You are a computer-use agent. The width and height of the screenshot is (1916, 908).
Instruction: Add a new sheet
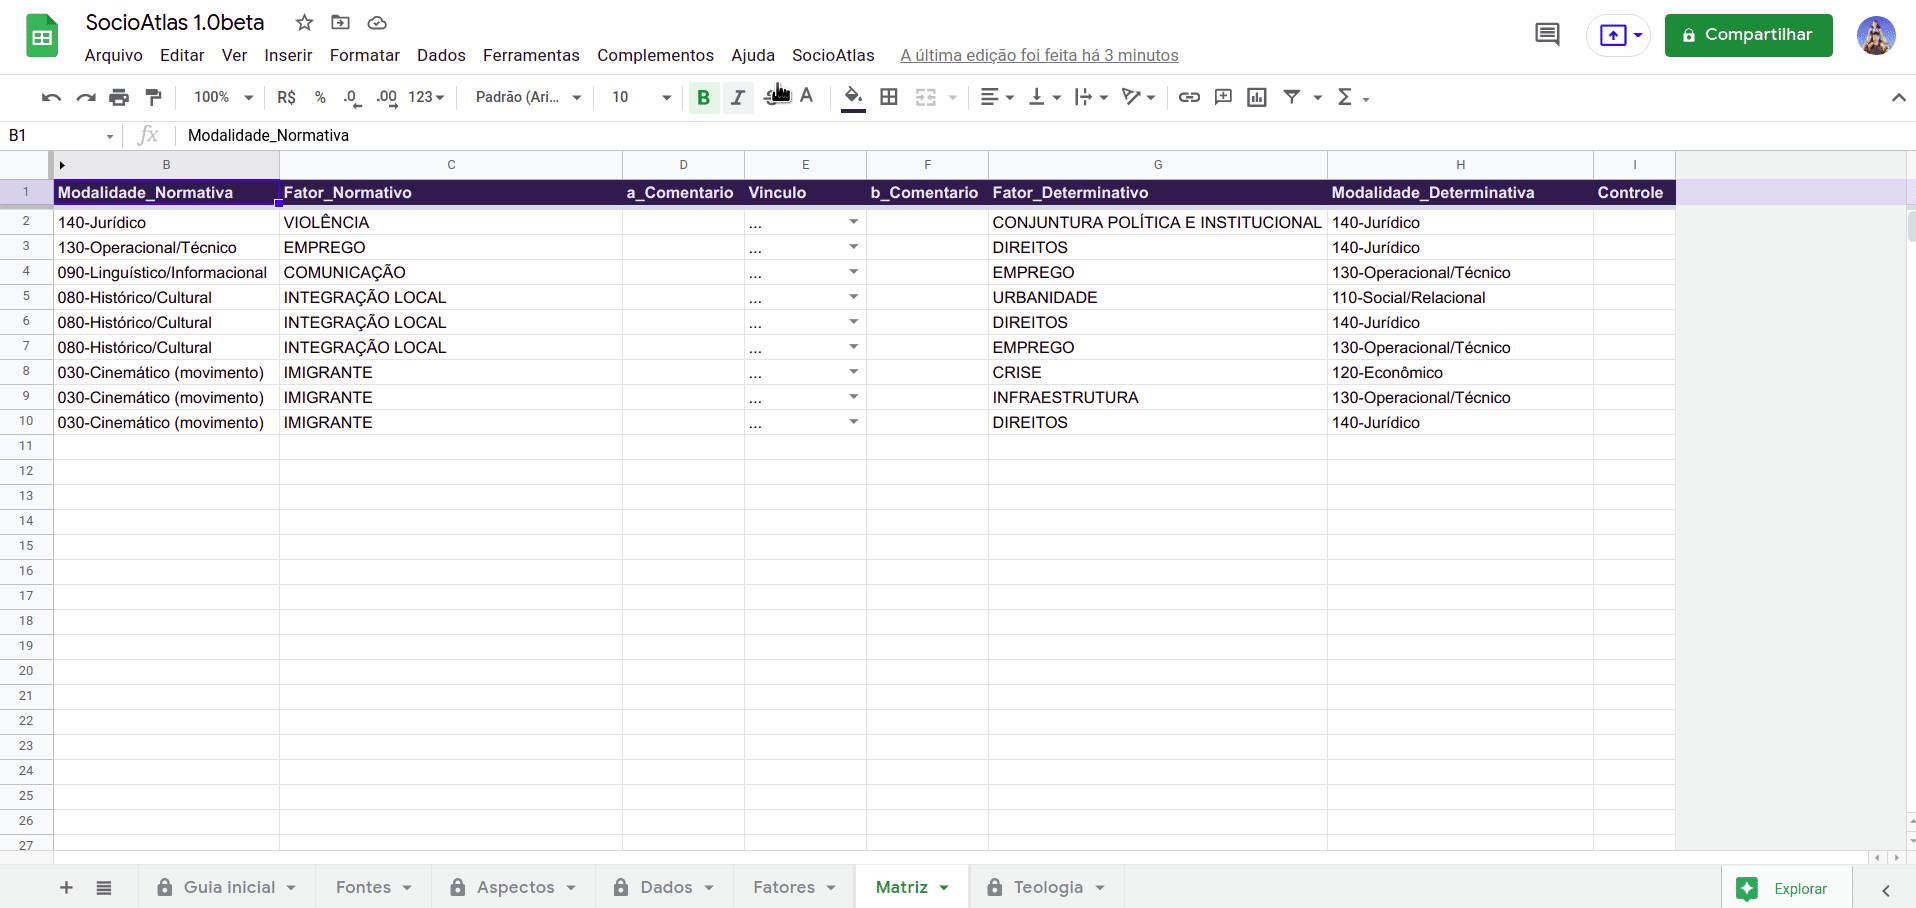[66, 888]
